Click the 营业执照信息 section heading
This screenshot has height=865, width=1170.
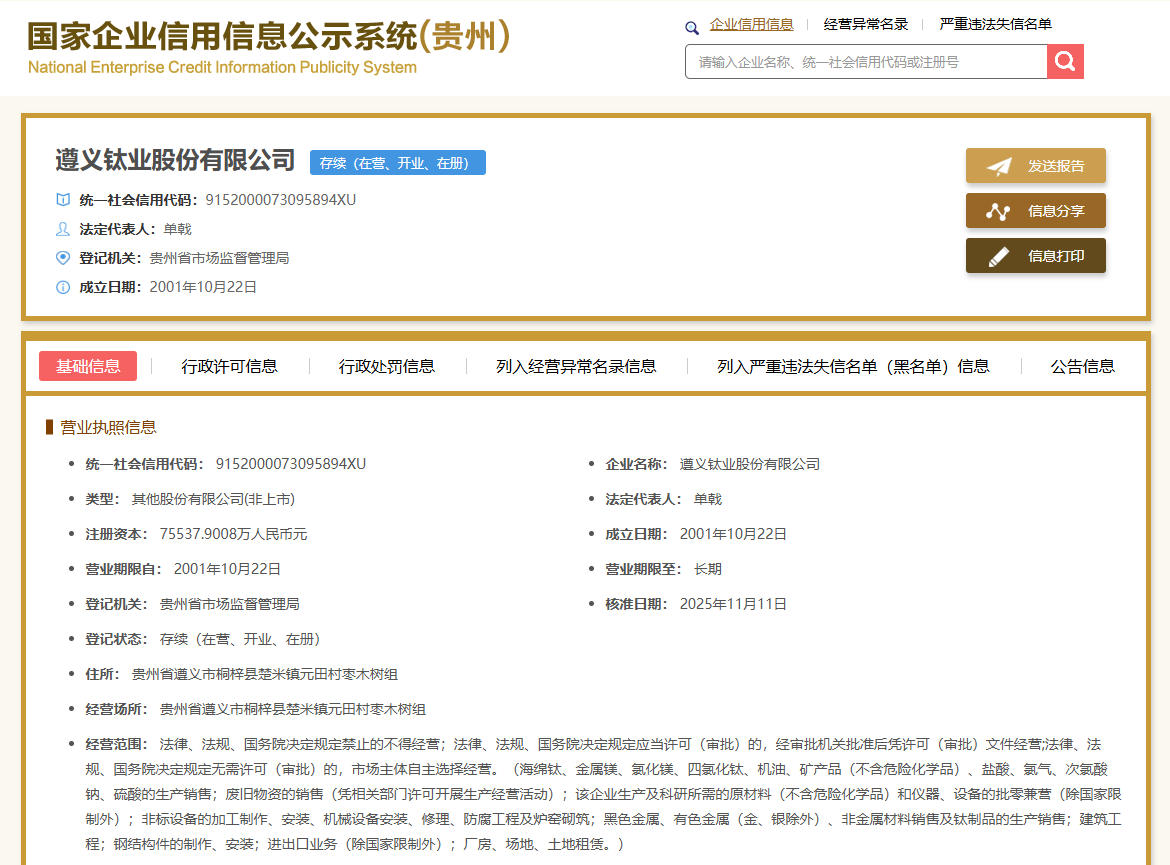point(108,427)
